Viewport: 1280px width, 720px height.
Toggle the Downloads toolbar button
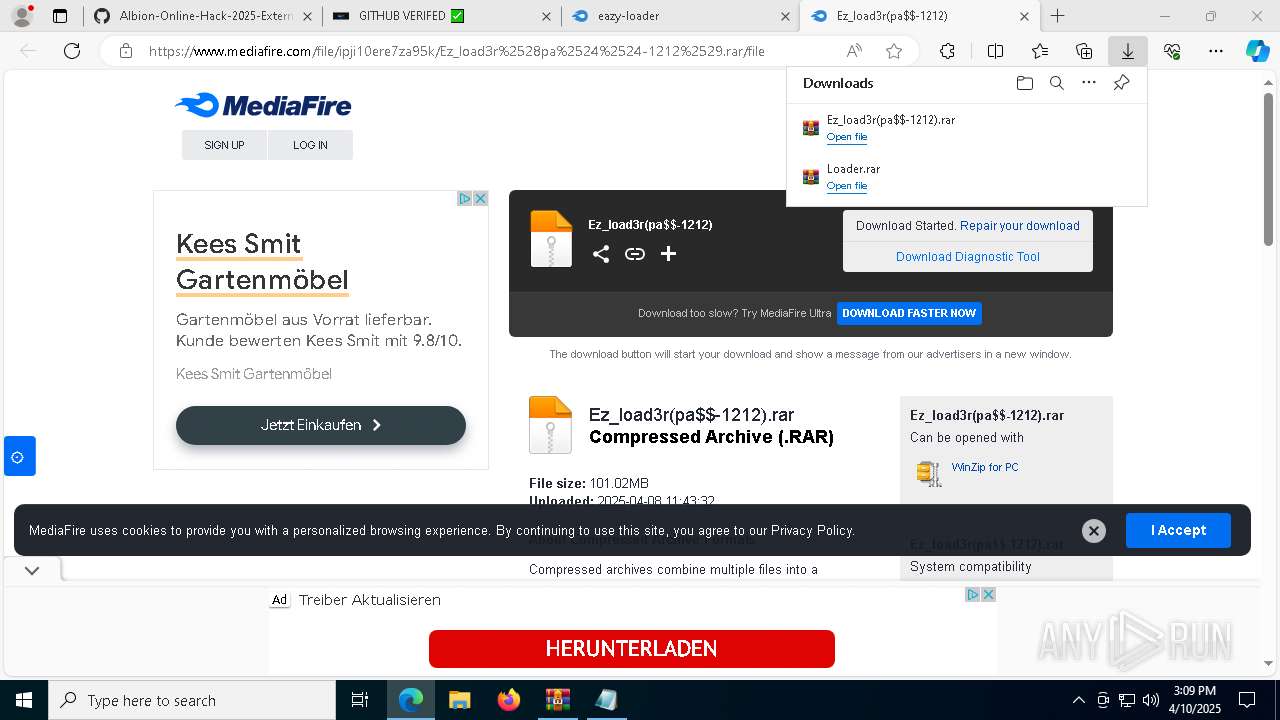(x=1128, y=51)
